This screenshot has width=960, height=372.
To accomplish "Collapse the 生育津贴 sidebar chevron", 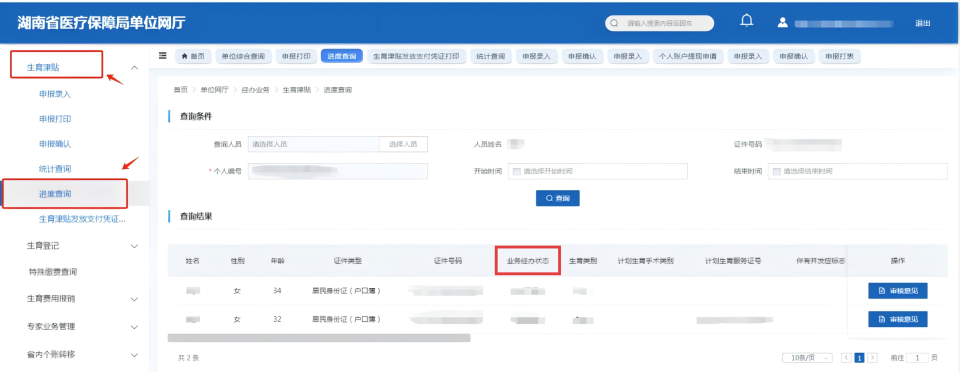I will tap(135, 67).
